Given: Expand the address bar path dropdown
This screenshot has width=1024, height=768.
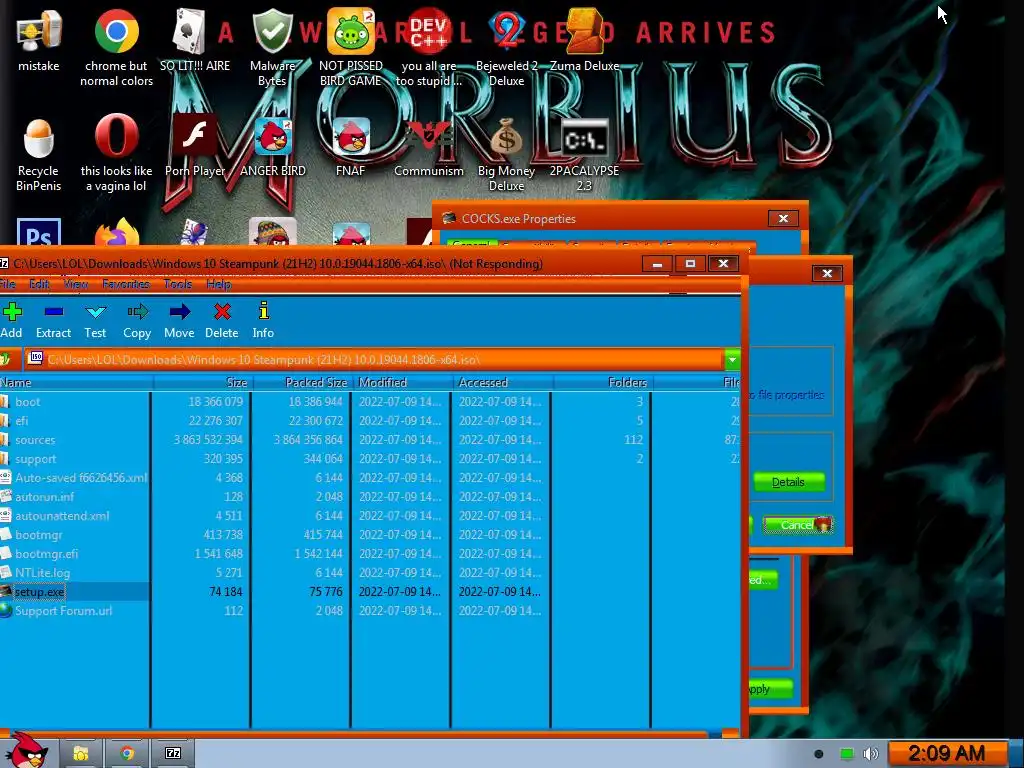Looking at the screenshot, I should (x=732, y=359).
